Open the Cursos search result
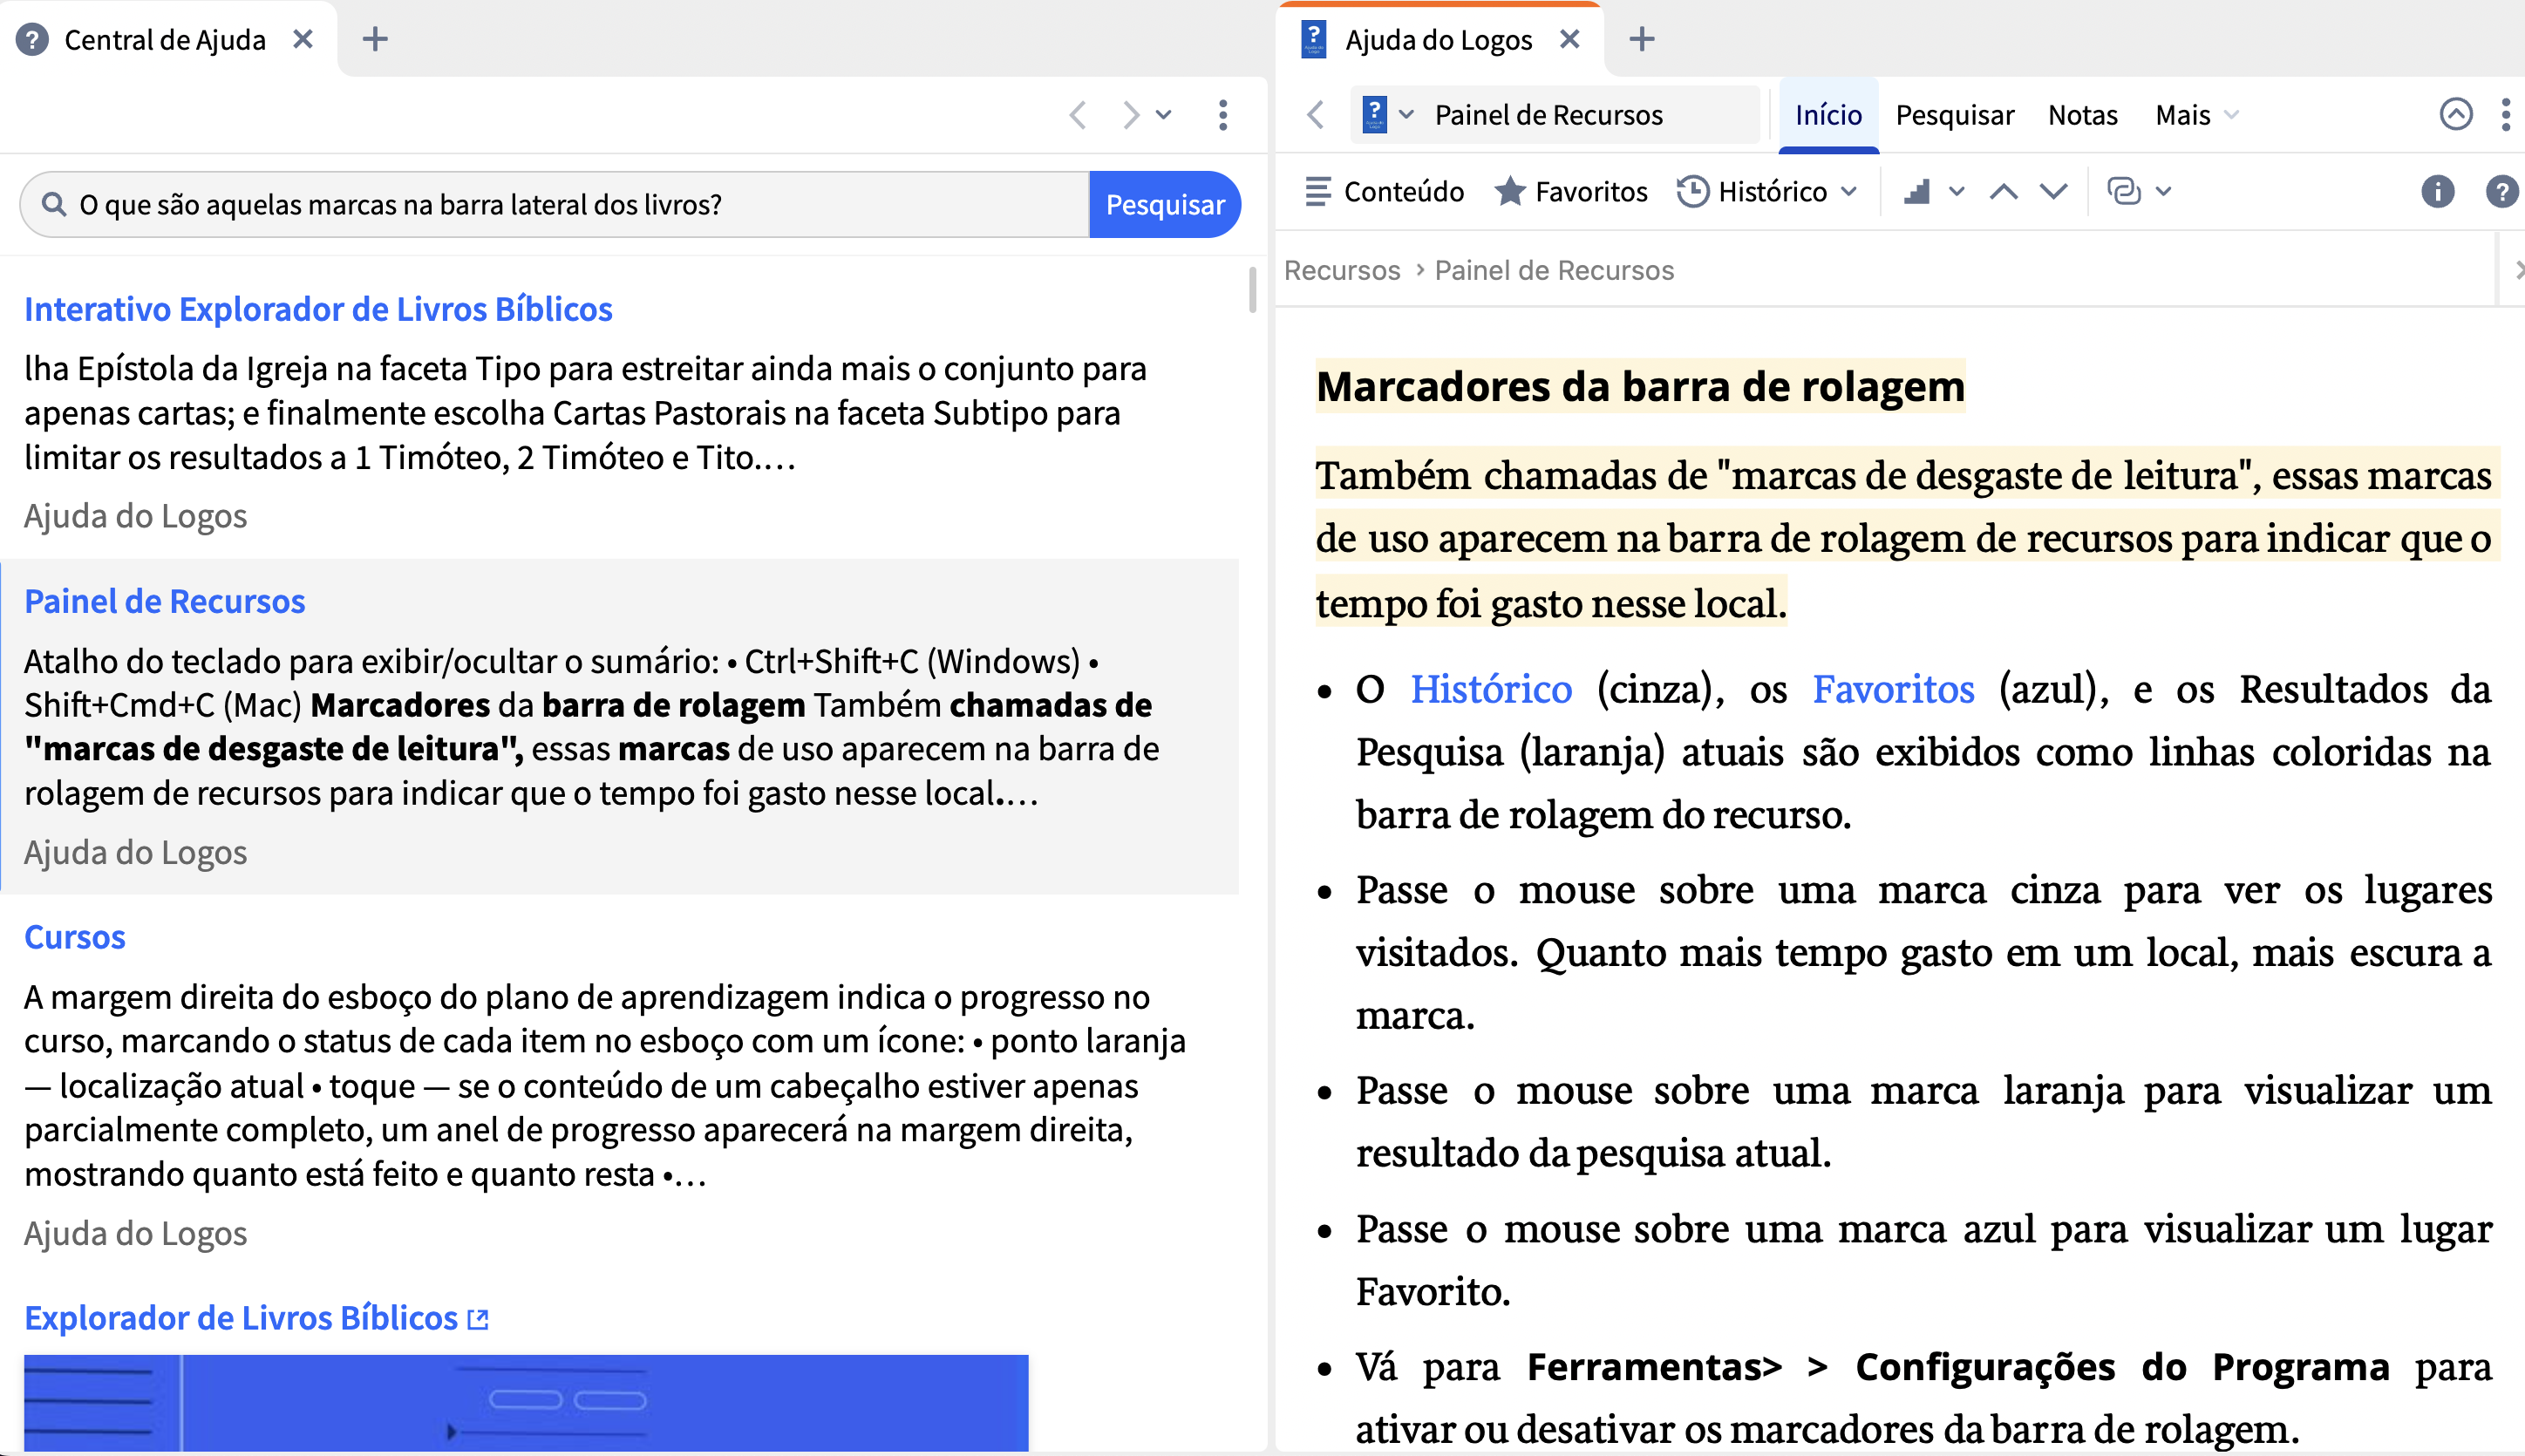2525x1456 pixels. (75, 937)
